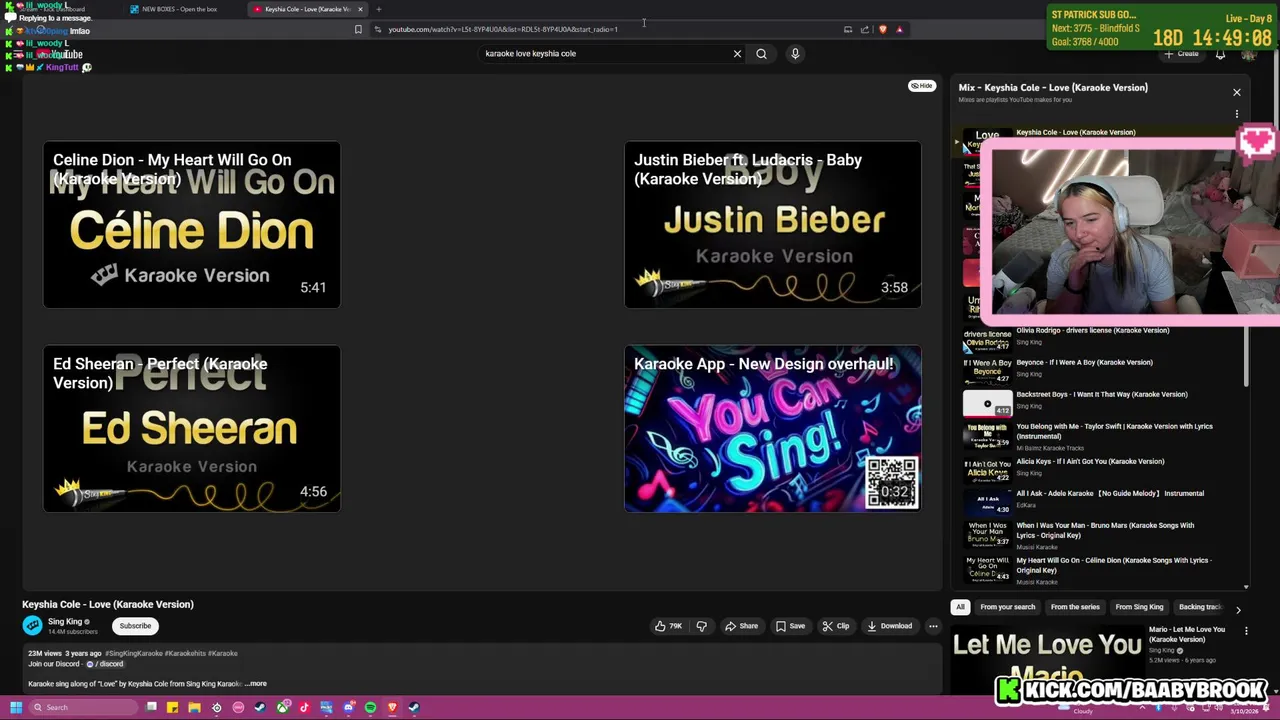The width and height of the screenshot is (1280, 720).
Task: Share the Keyshia Cole karaoke video
Action: [741, 626]
